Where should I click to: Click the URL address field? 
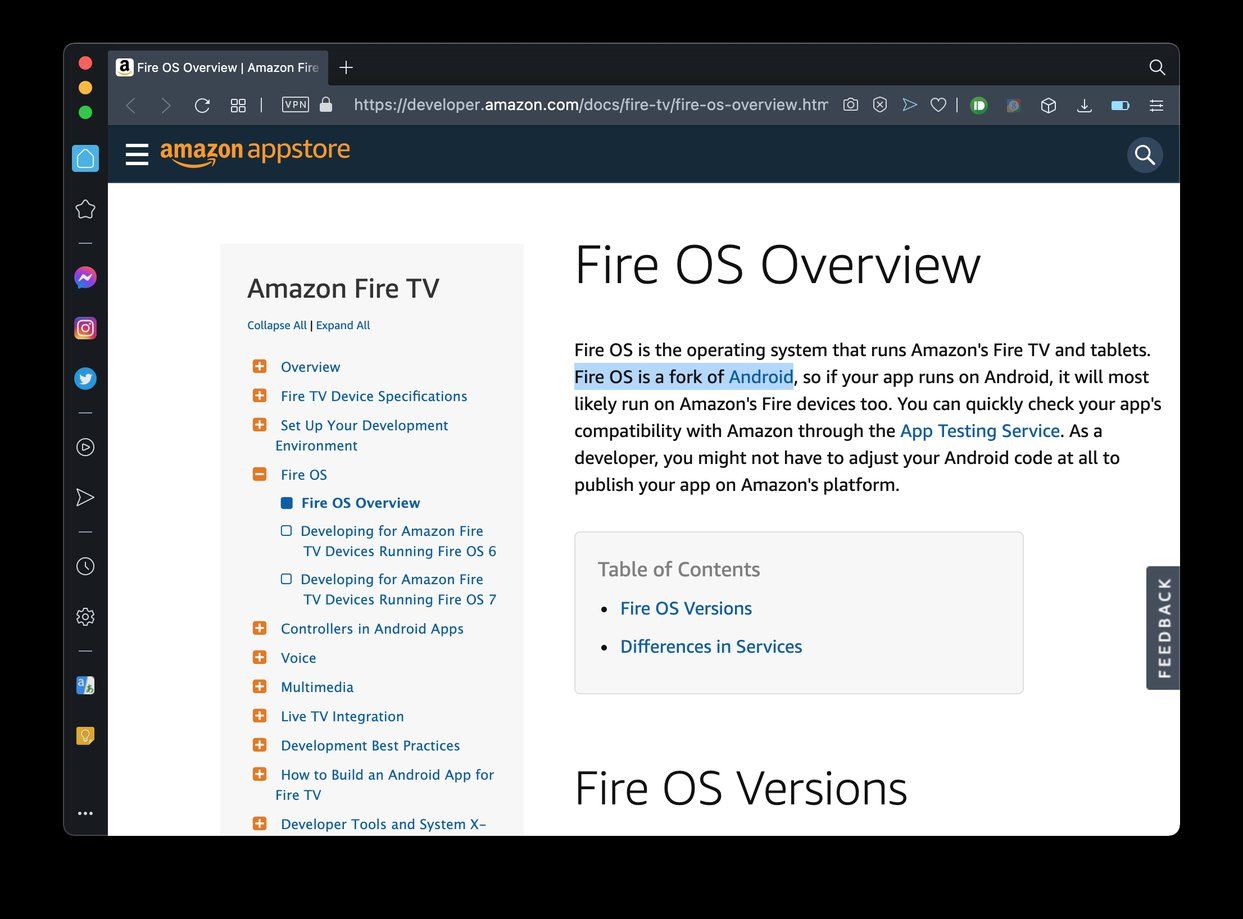point(590,104)
